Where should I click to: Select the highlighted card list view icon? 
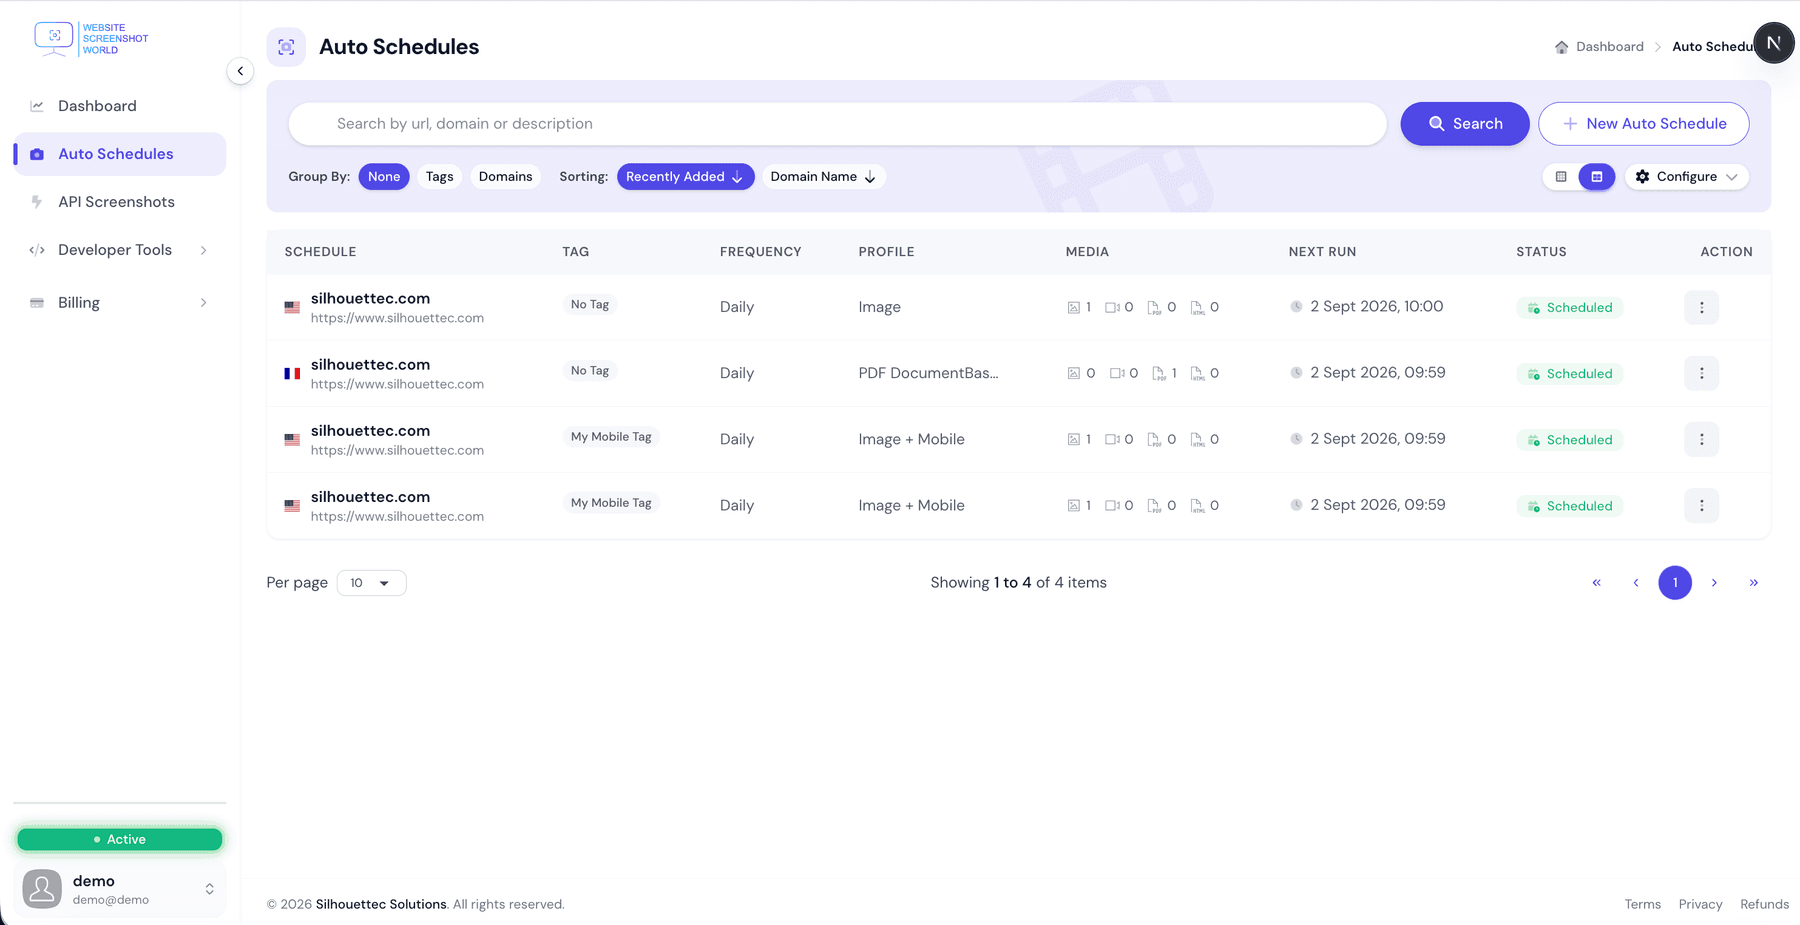(1597, 177)
